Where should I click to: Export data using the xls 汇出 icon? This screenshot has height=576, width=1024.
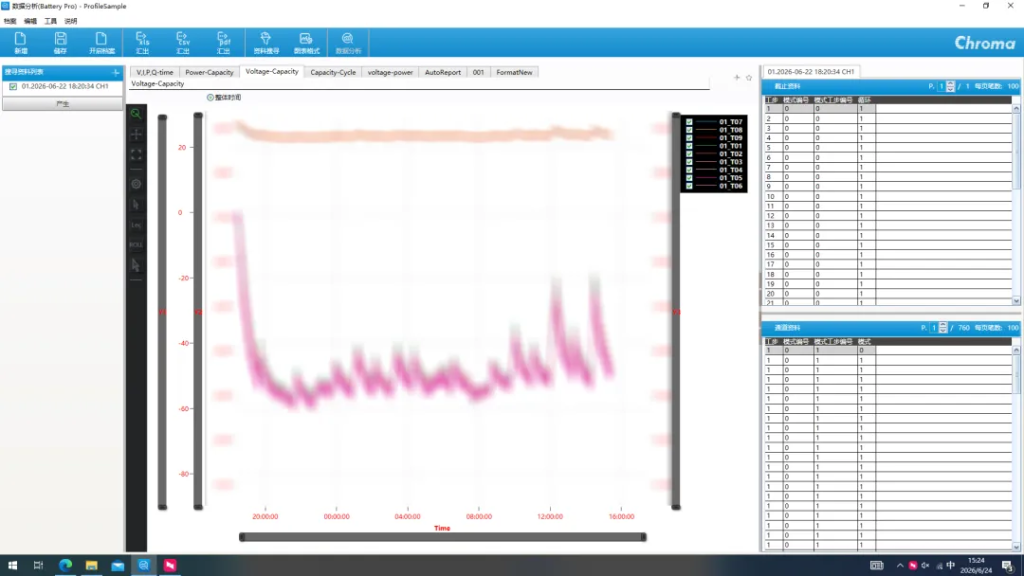tap(142, 42)
